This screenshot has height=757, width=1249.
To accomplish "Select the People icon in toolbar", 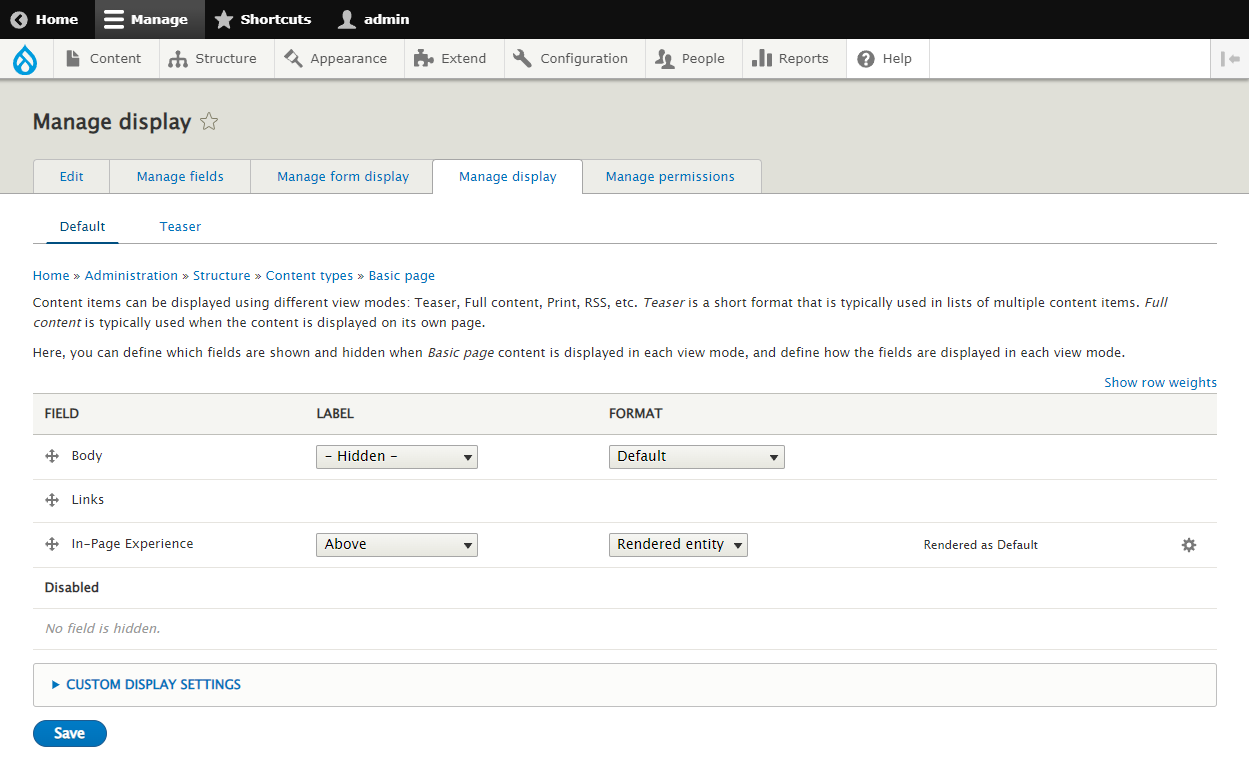I will [x=664, y=58].
